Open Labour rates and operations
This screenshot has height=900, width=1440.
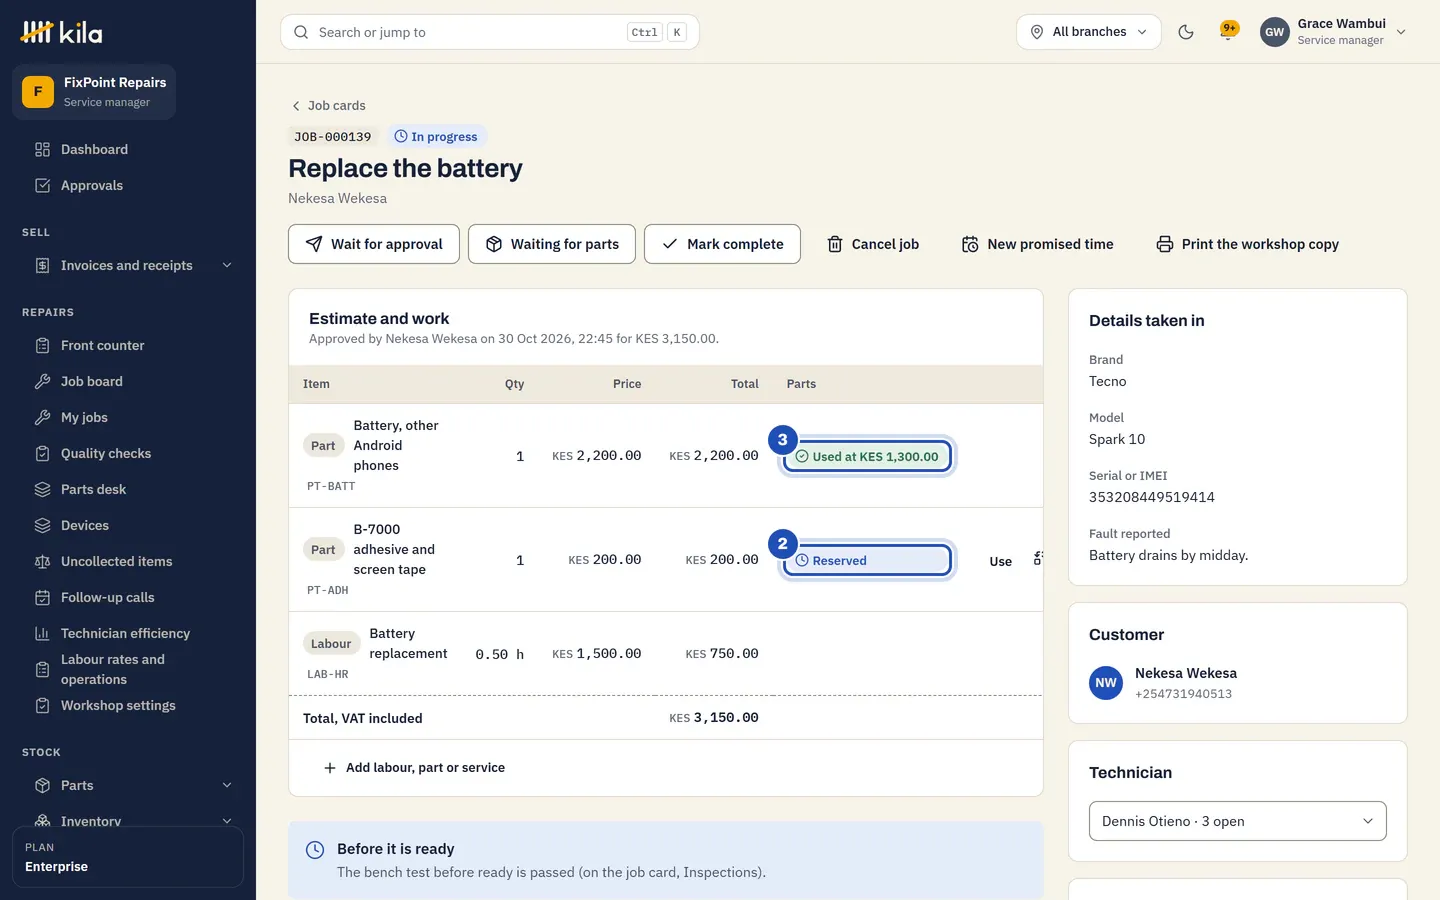pos(128,670)
